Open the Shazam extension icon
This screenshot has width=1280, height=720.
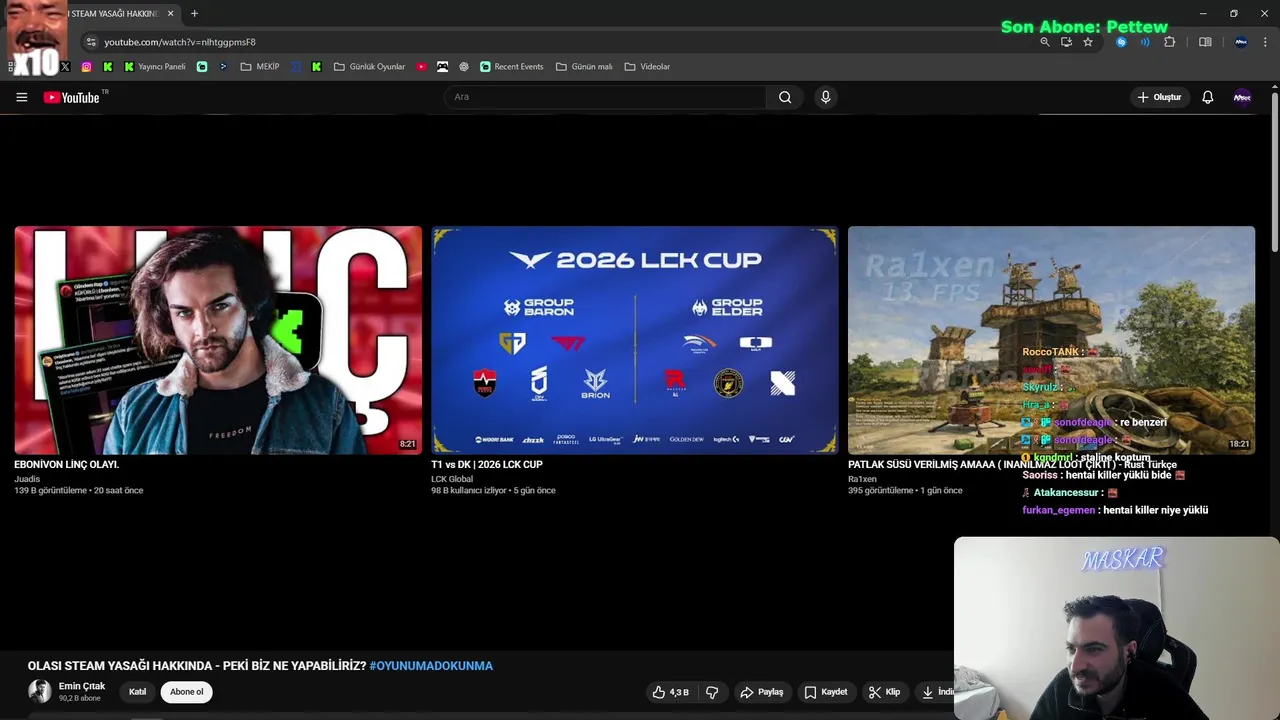pos(1121,42)
